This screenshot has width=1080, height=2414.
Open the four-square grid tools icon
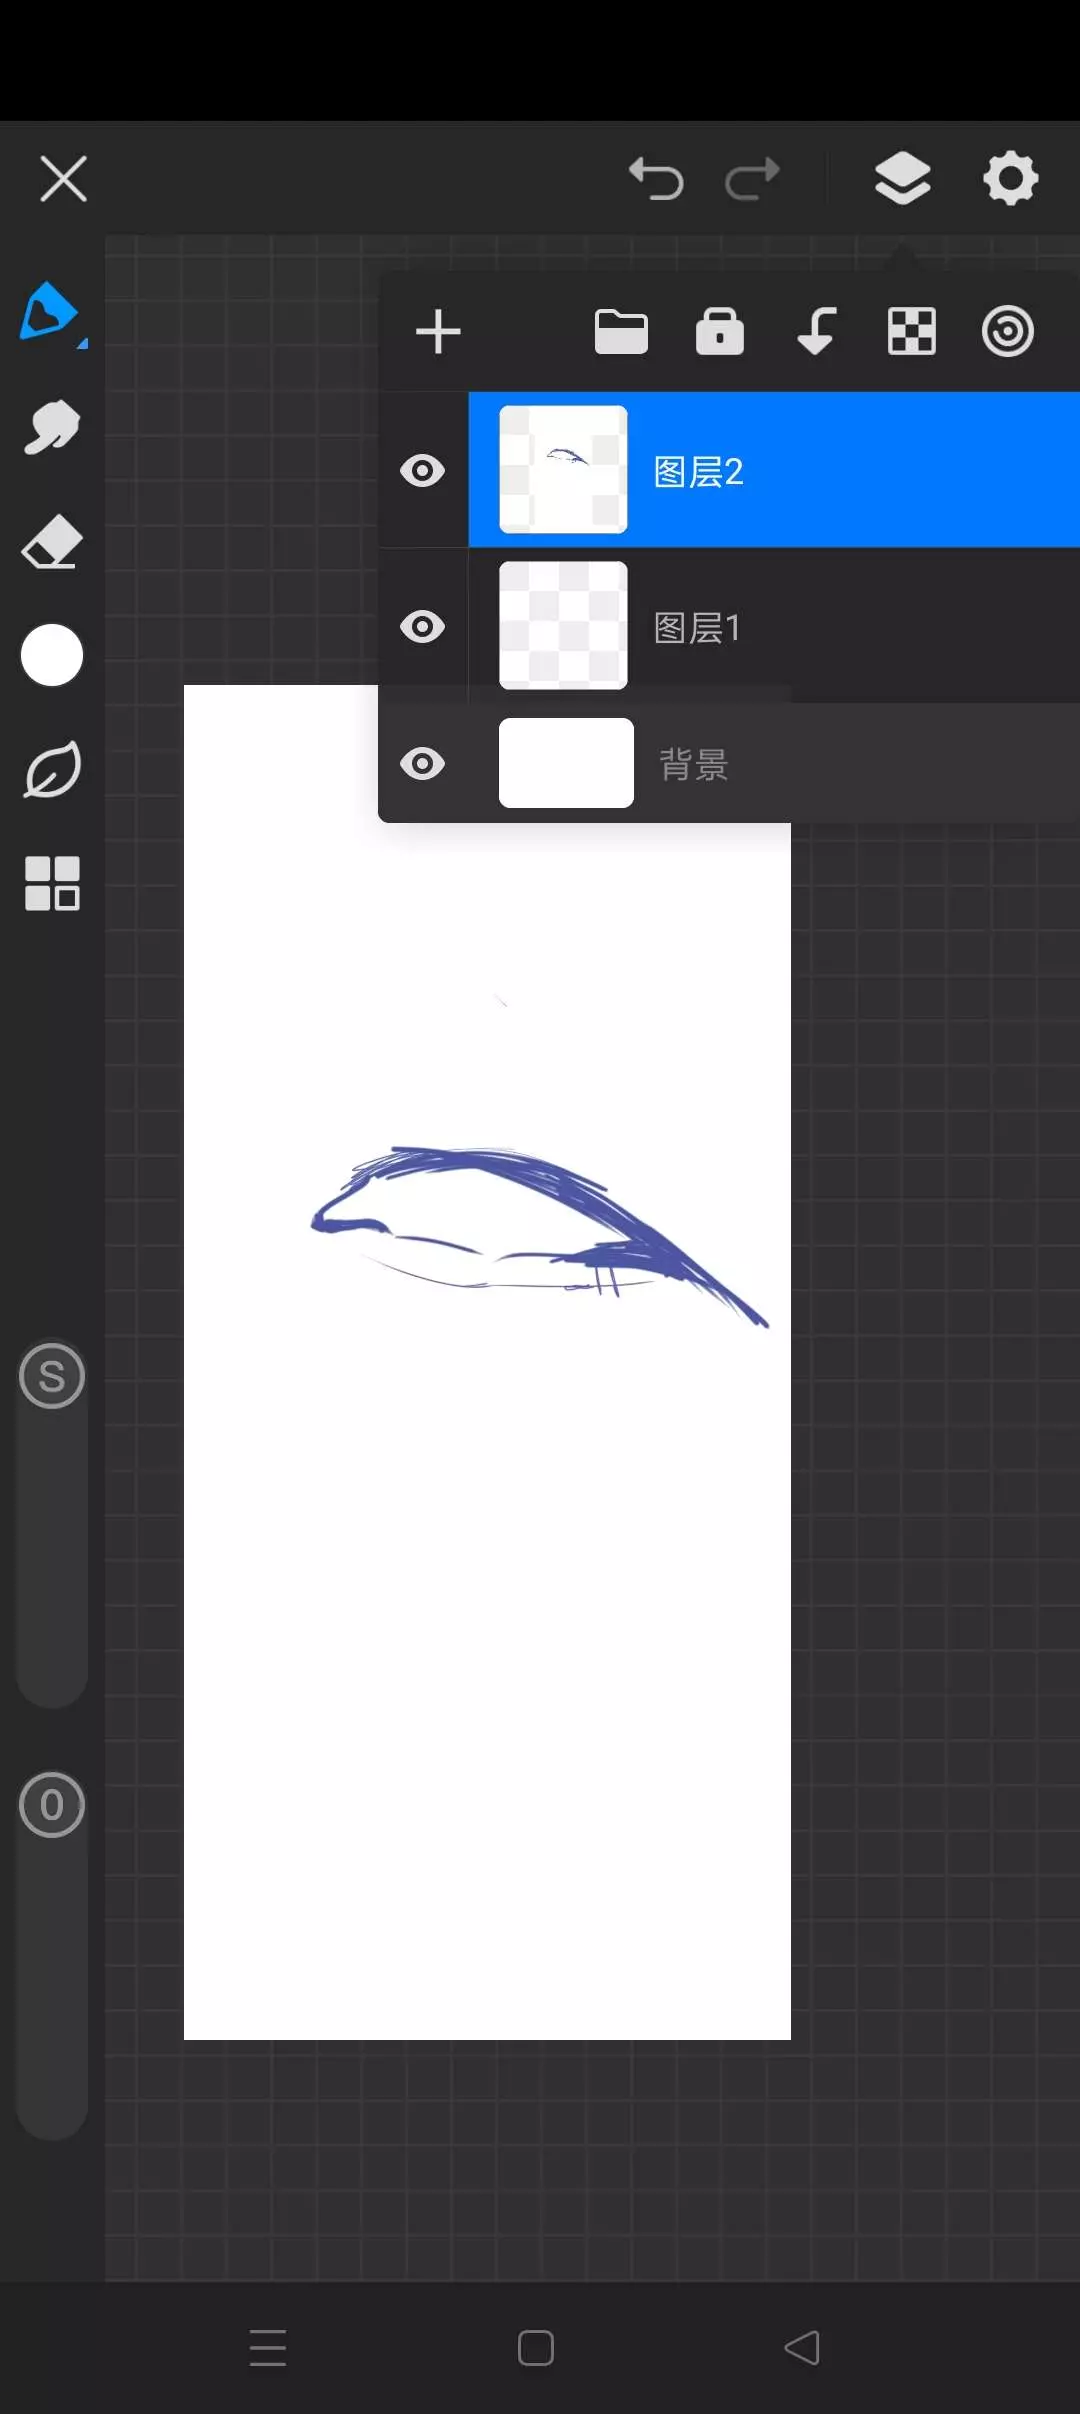pos(52,884)
